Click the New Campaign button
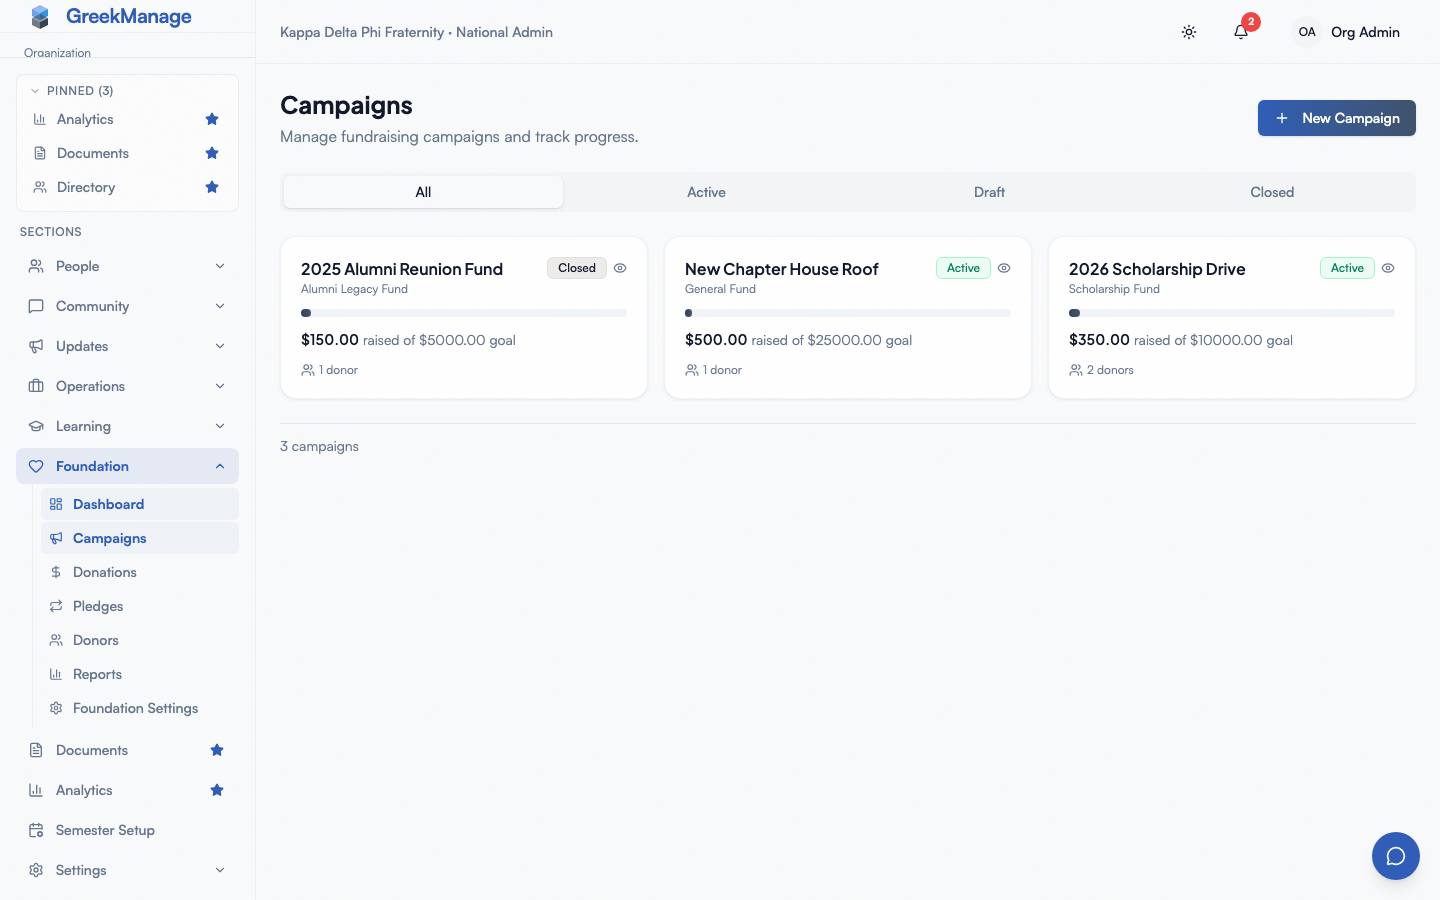The height and width of the screenshot is (900, 1440). click(x=1337, y=118)
